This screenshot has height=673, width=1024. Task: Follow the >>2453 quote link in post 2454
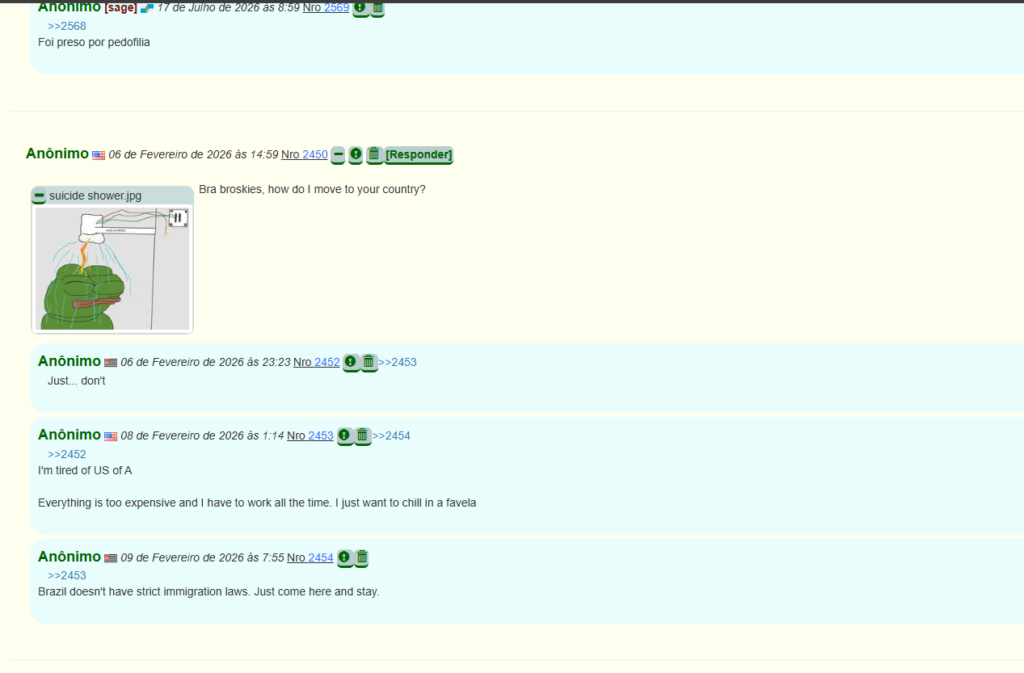click(67, 576)
